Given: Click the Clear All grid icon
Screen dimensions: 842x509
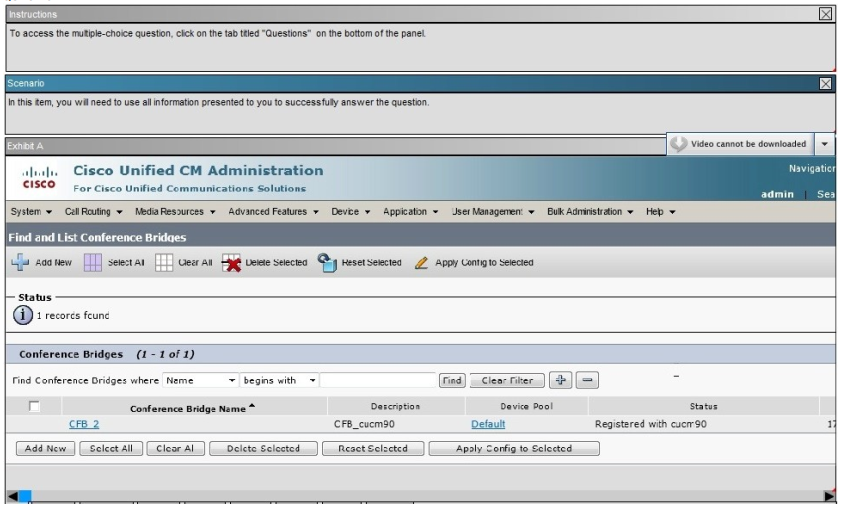Looking at the screenshot, I should (x=164, y=262).
